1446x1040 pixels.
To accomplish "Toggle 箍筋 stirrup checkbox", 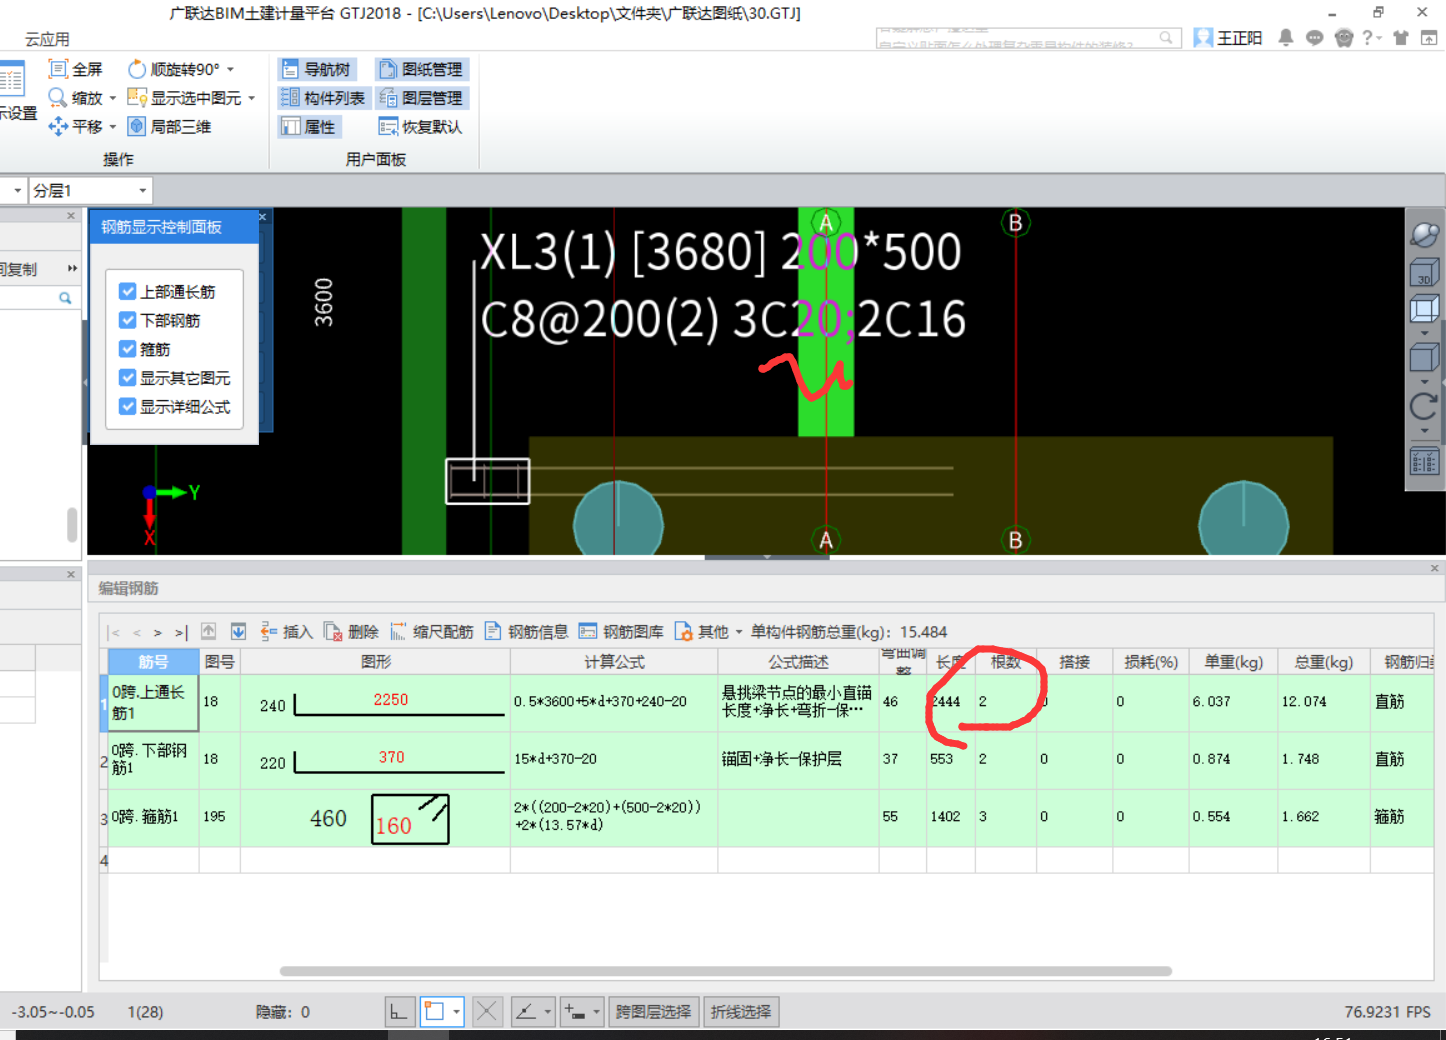I will pos(127,349).
